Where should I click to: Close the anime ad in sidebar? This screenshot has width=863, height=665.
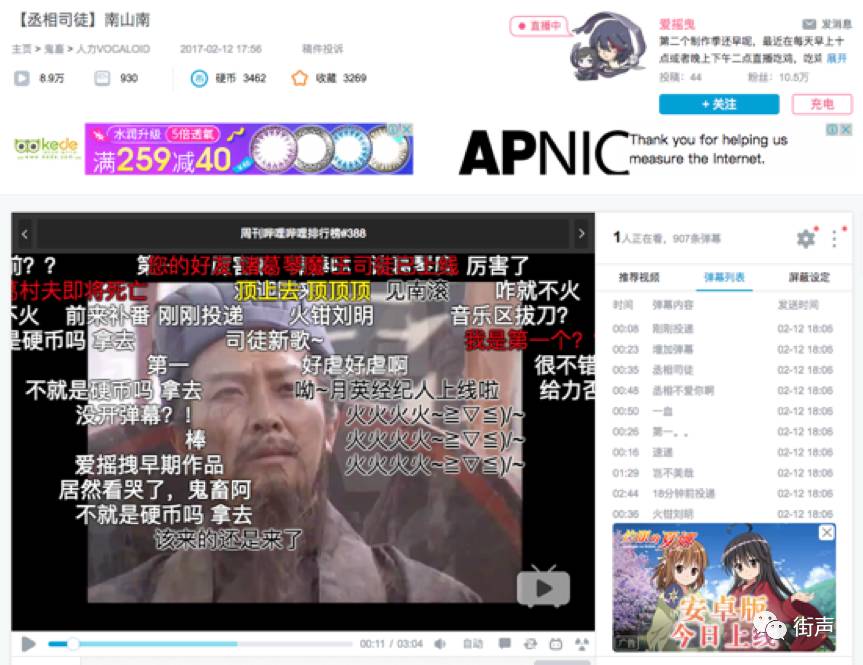[827, 532]
